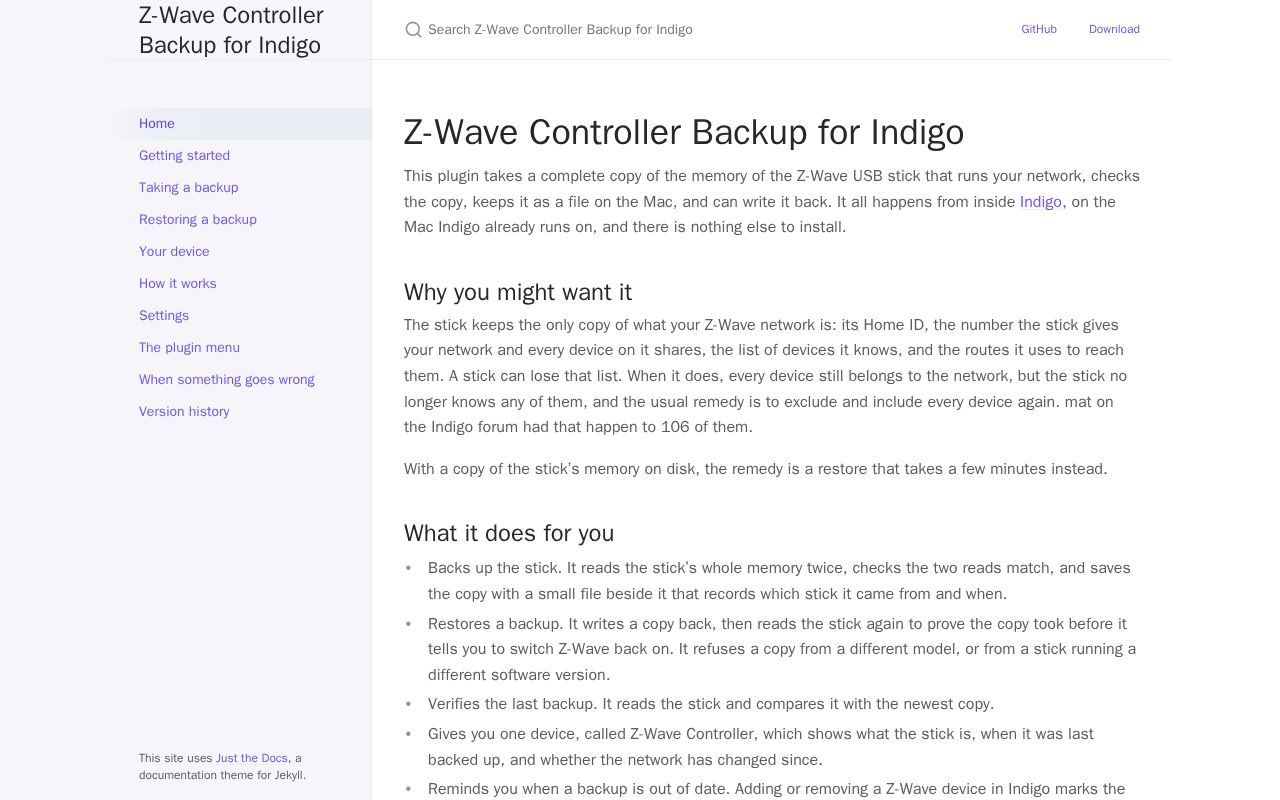Select Home in the sidebar navigation
The width and height of the screenshot is (1280, 800).
coord(239,124)
